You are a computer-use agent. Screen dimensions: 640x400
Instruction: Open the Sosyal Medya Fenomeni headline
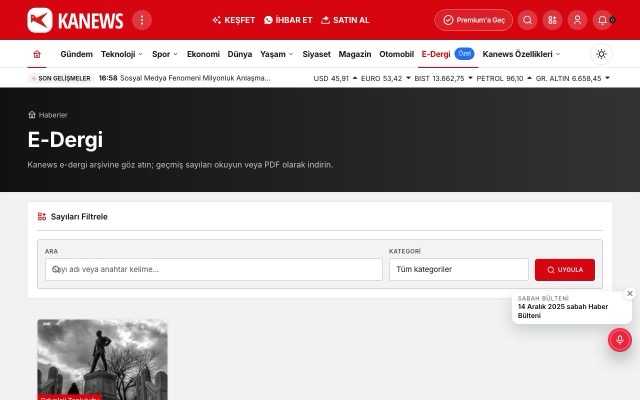pos(195,78)
